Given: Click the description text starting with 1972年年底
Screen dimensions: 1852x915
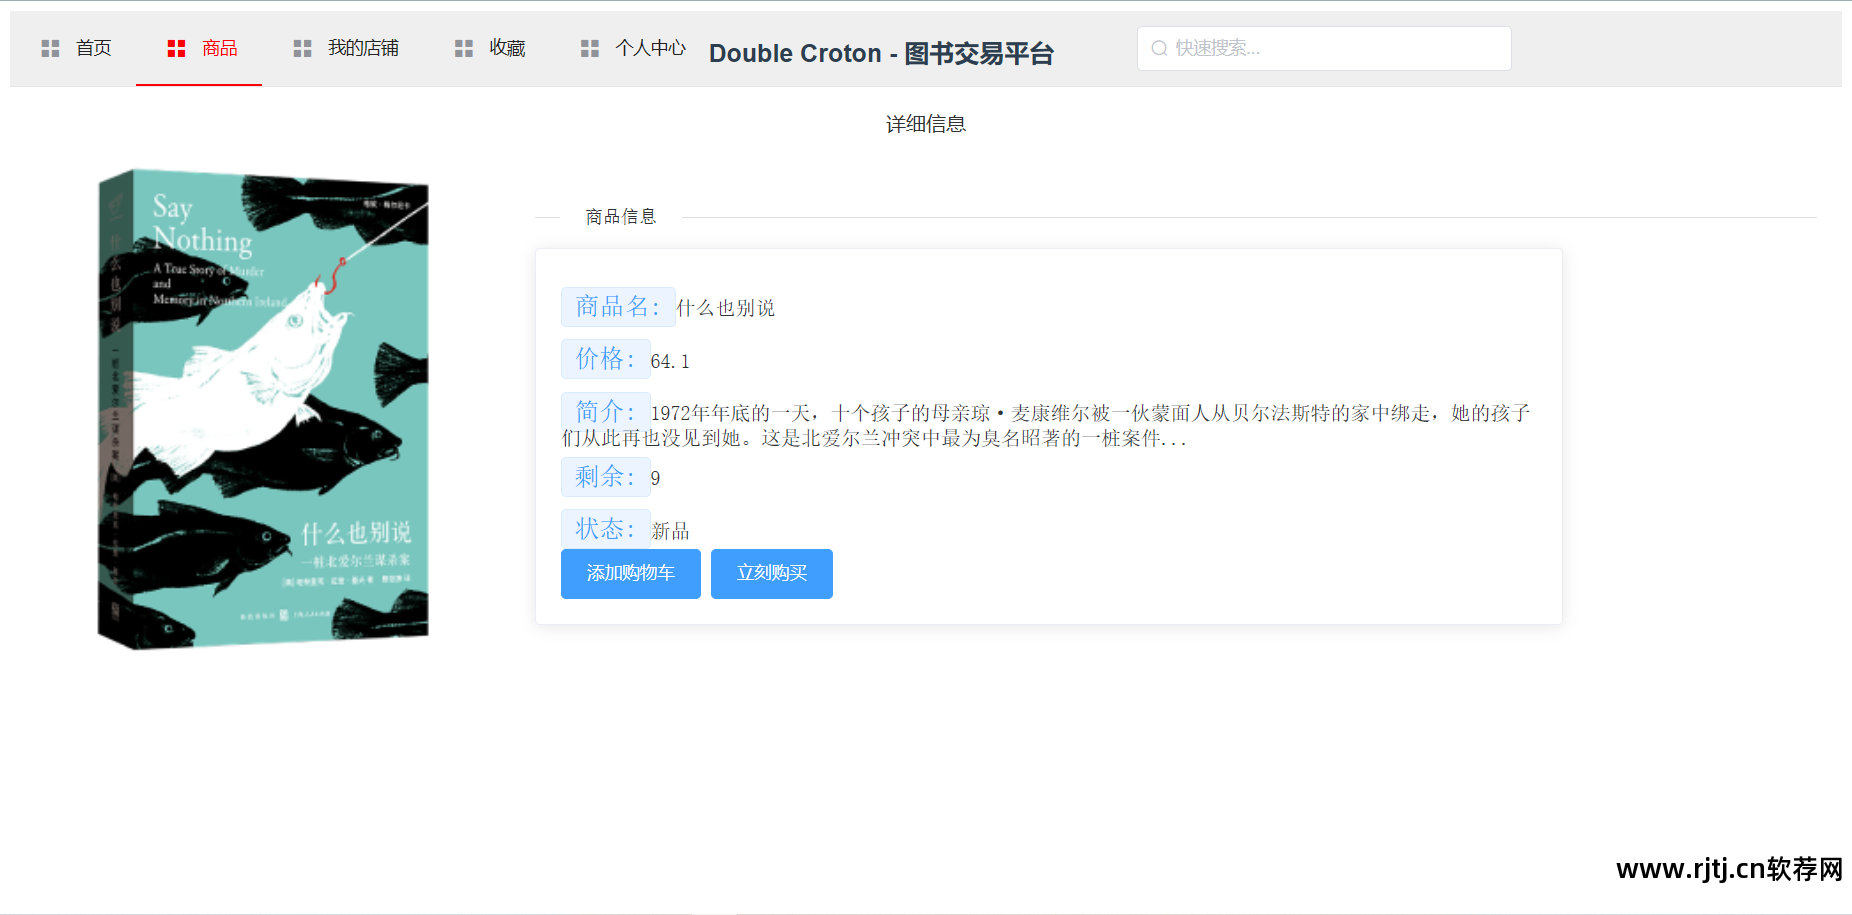Looking at the screenshot, I should click(1046, 425).
